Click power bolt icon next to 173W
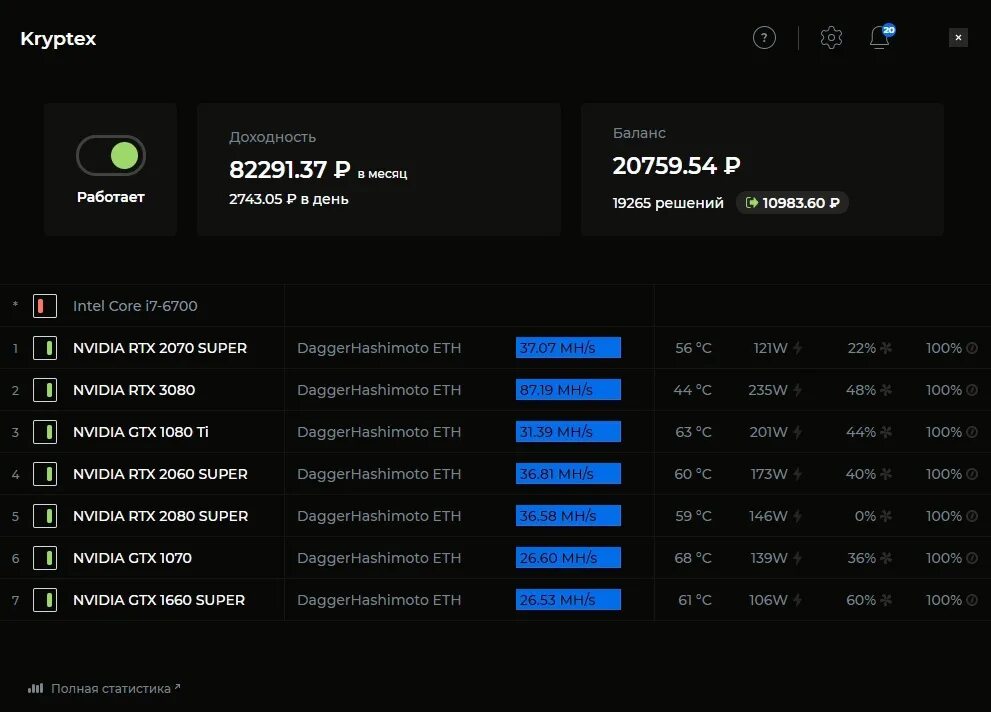The image size is (991, 712). pyautogui.click(x=798, y=474)
